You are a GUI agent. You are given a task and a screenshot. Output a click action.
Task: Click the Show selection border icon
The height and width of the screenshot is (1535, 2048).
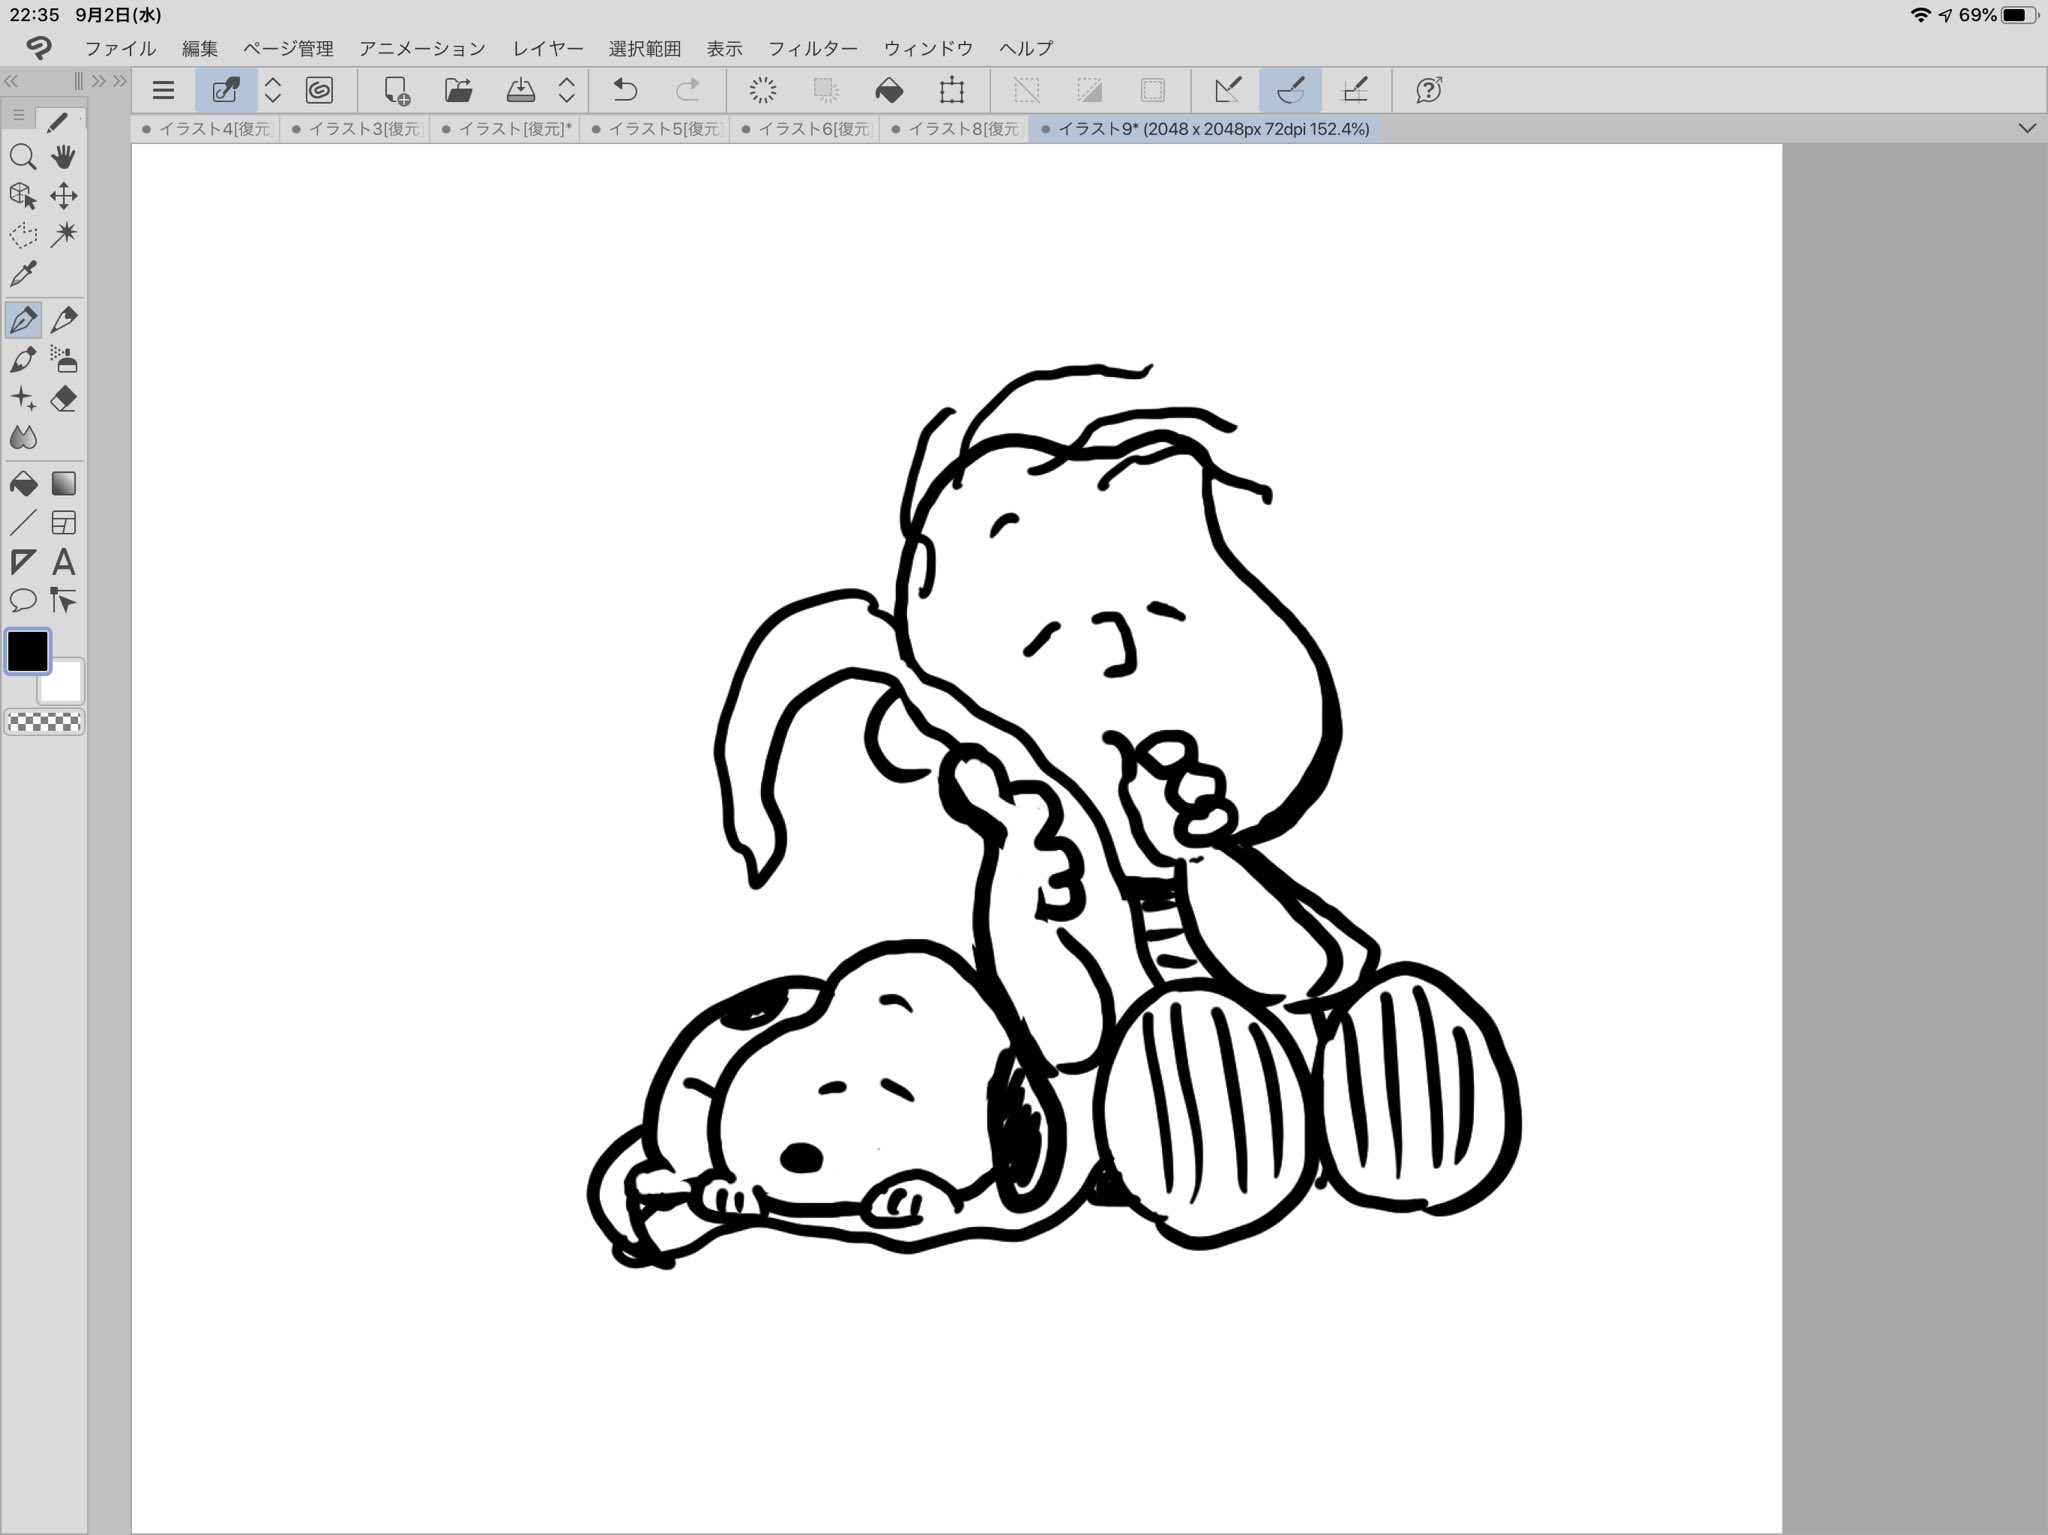(1152, 91)
